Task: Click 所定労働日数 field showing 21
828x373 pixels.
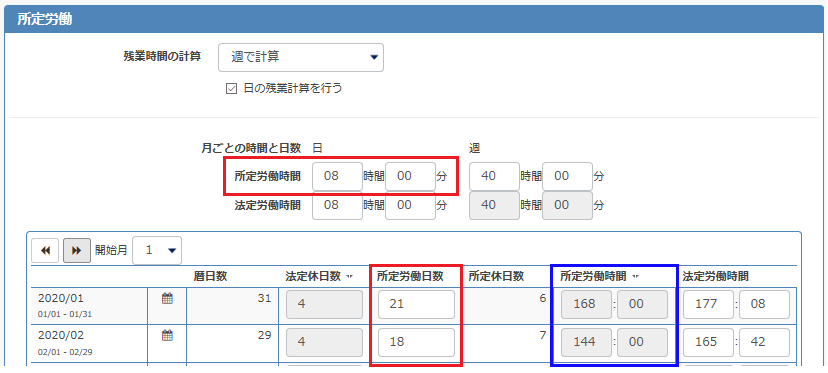Action: coord(416,304)
